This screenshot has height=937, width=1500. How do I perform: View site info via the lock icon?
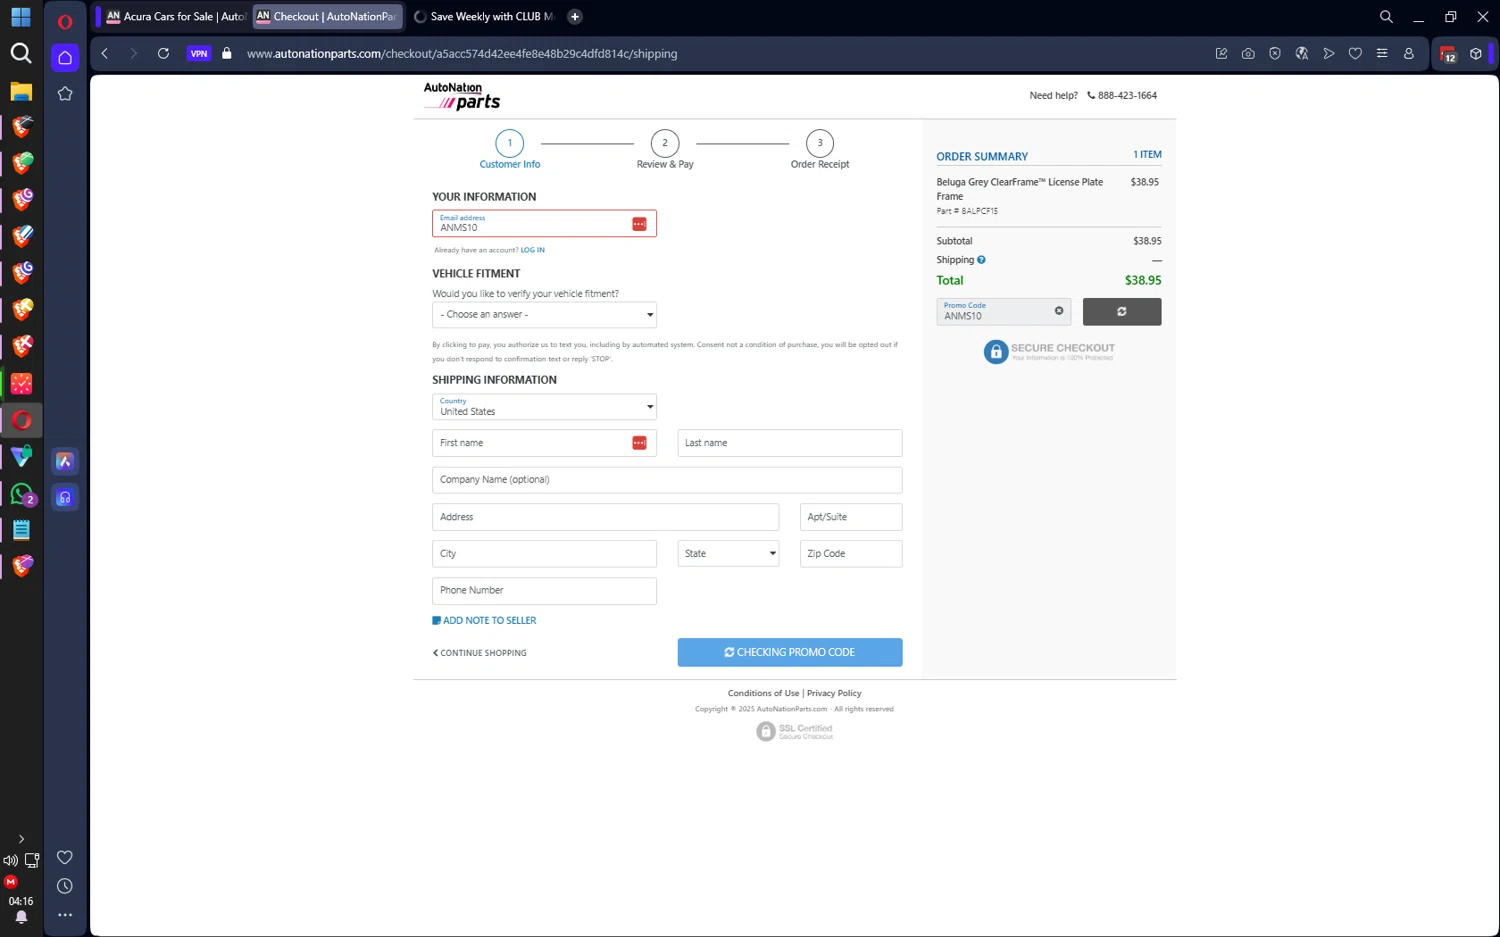point(227,54)
